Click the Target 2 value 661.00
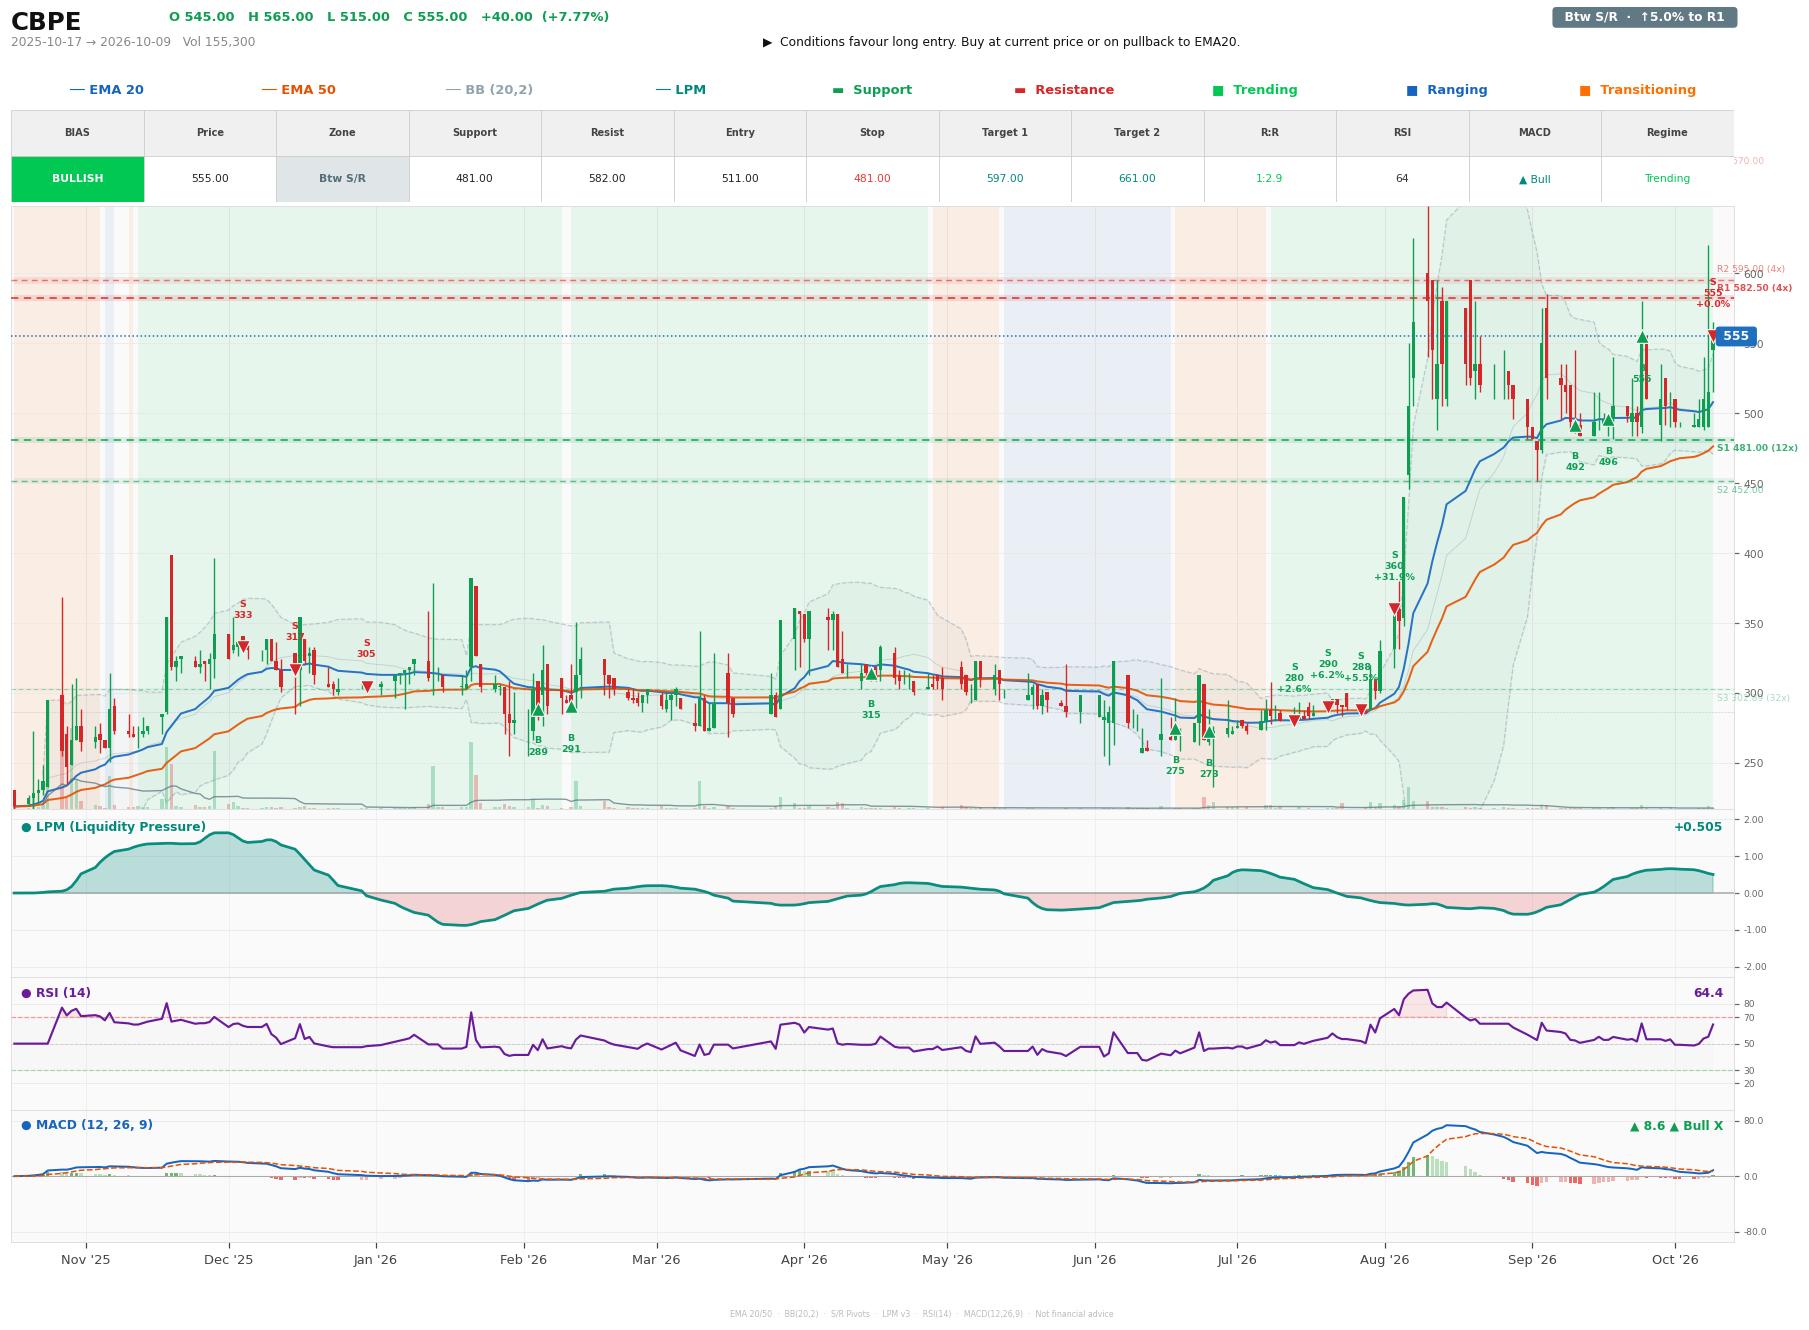 tap(1137, 179)
